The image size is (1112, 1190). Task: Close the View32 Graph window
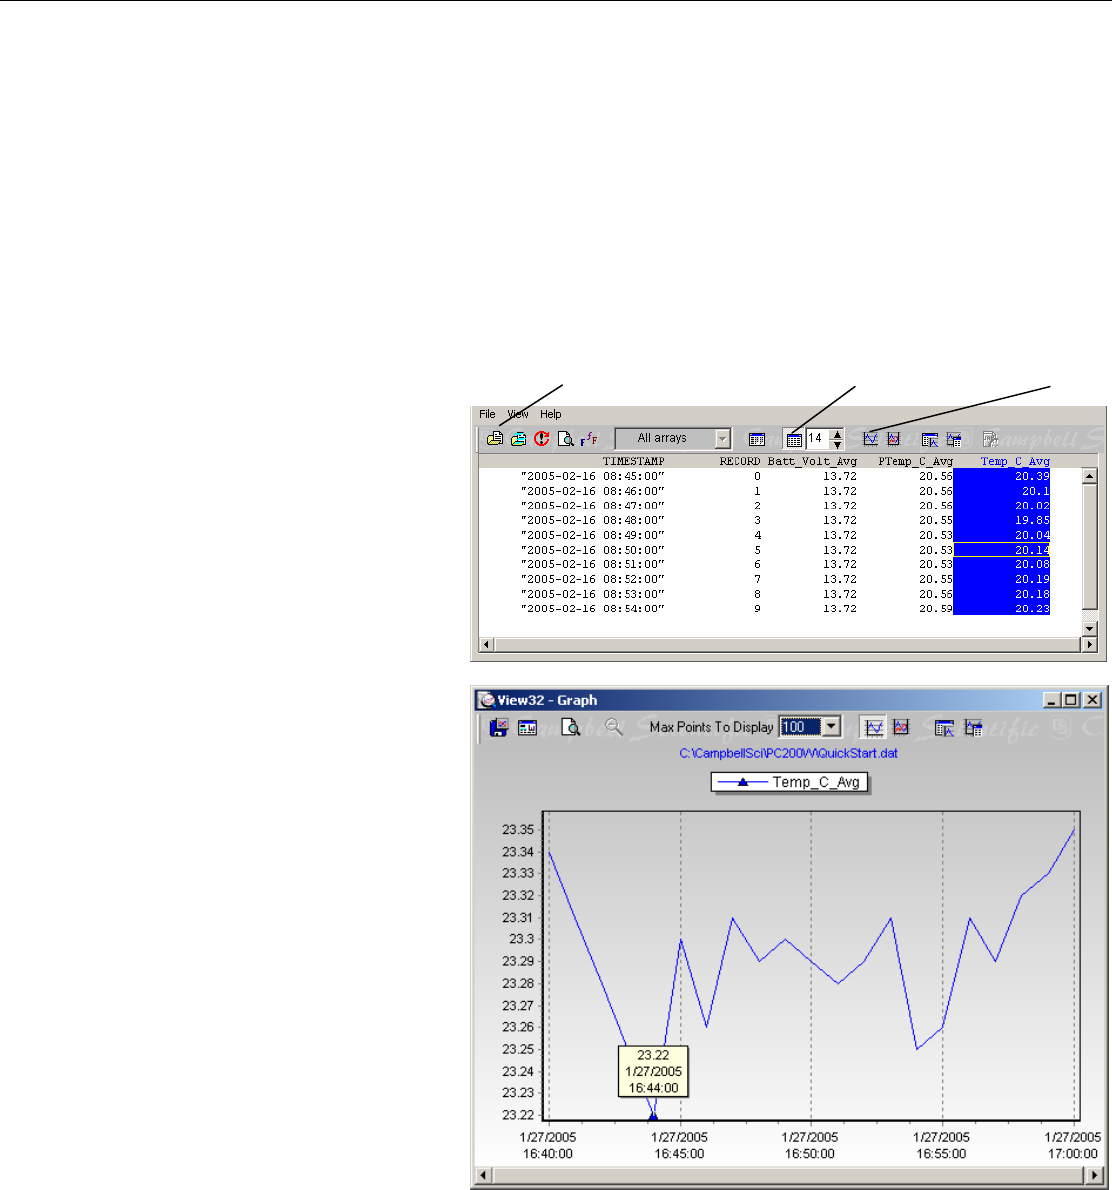1092,700
